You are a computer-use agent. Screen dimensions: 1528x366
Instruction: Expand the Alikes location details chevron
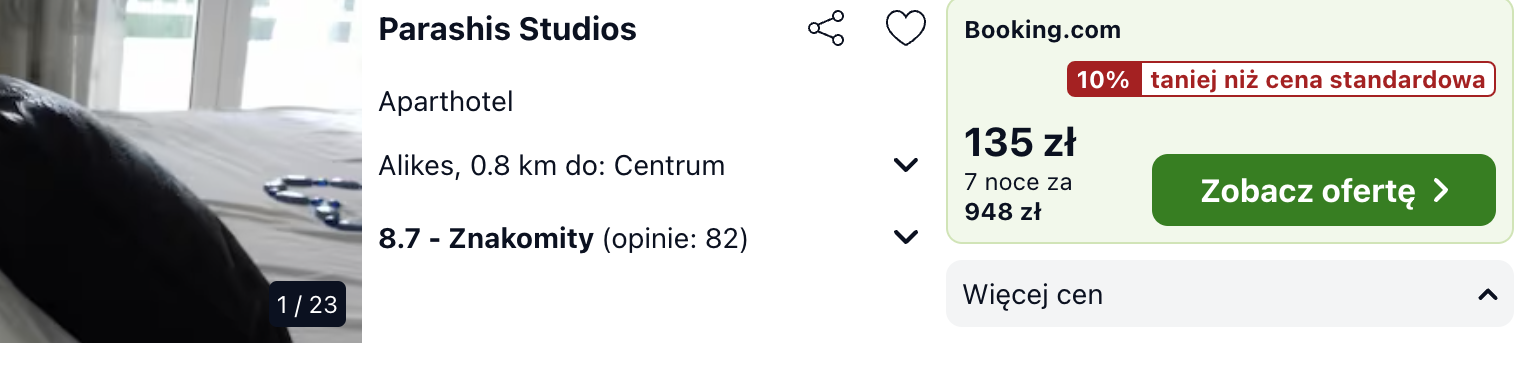pos(906,165)
